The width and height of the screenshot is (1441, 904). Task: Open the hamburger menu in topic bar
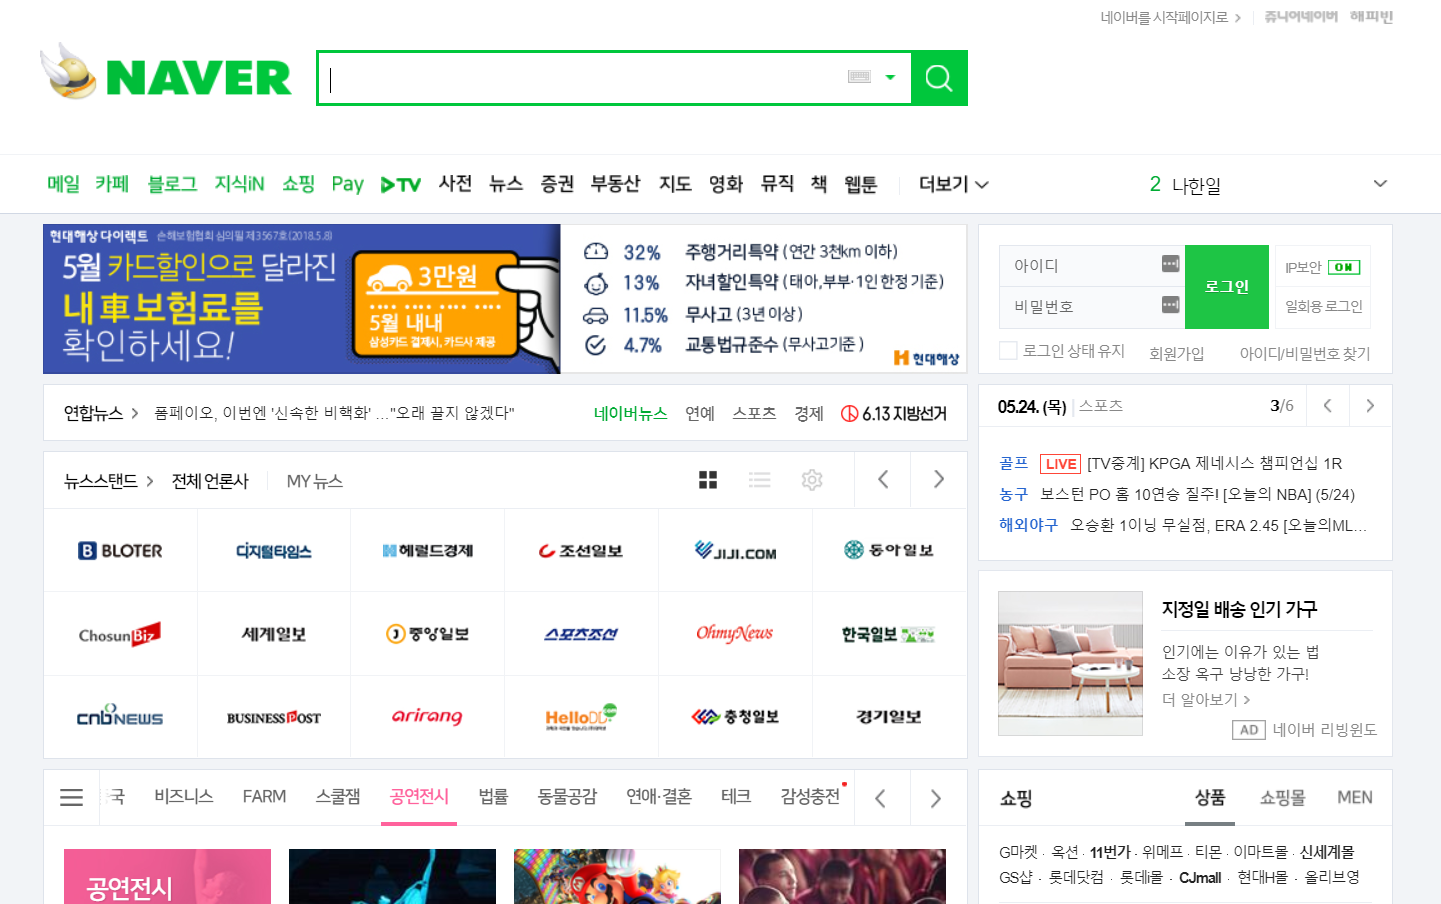(x=71, y=797)
